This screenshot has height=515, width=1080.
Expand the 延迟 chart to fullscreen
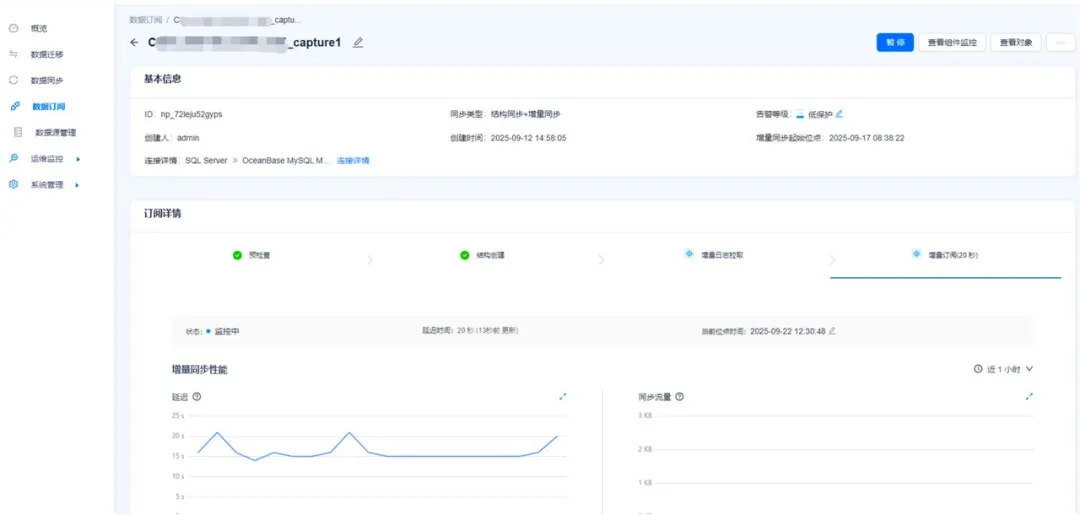pos(563,397)
